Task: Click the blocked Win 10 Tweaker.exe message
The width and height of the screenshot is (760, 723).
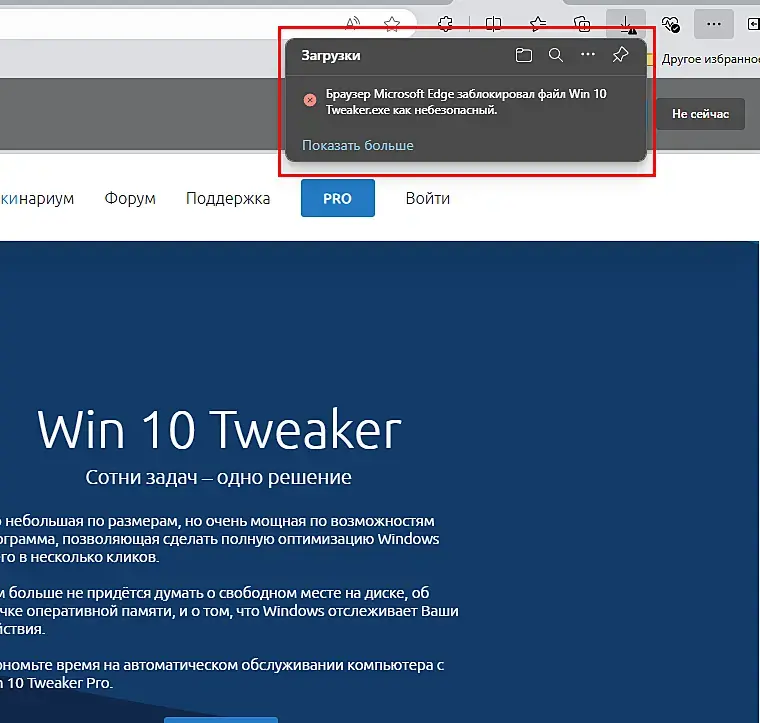Action: 466,102
